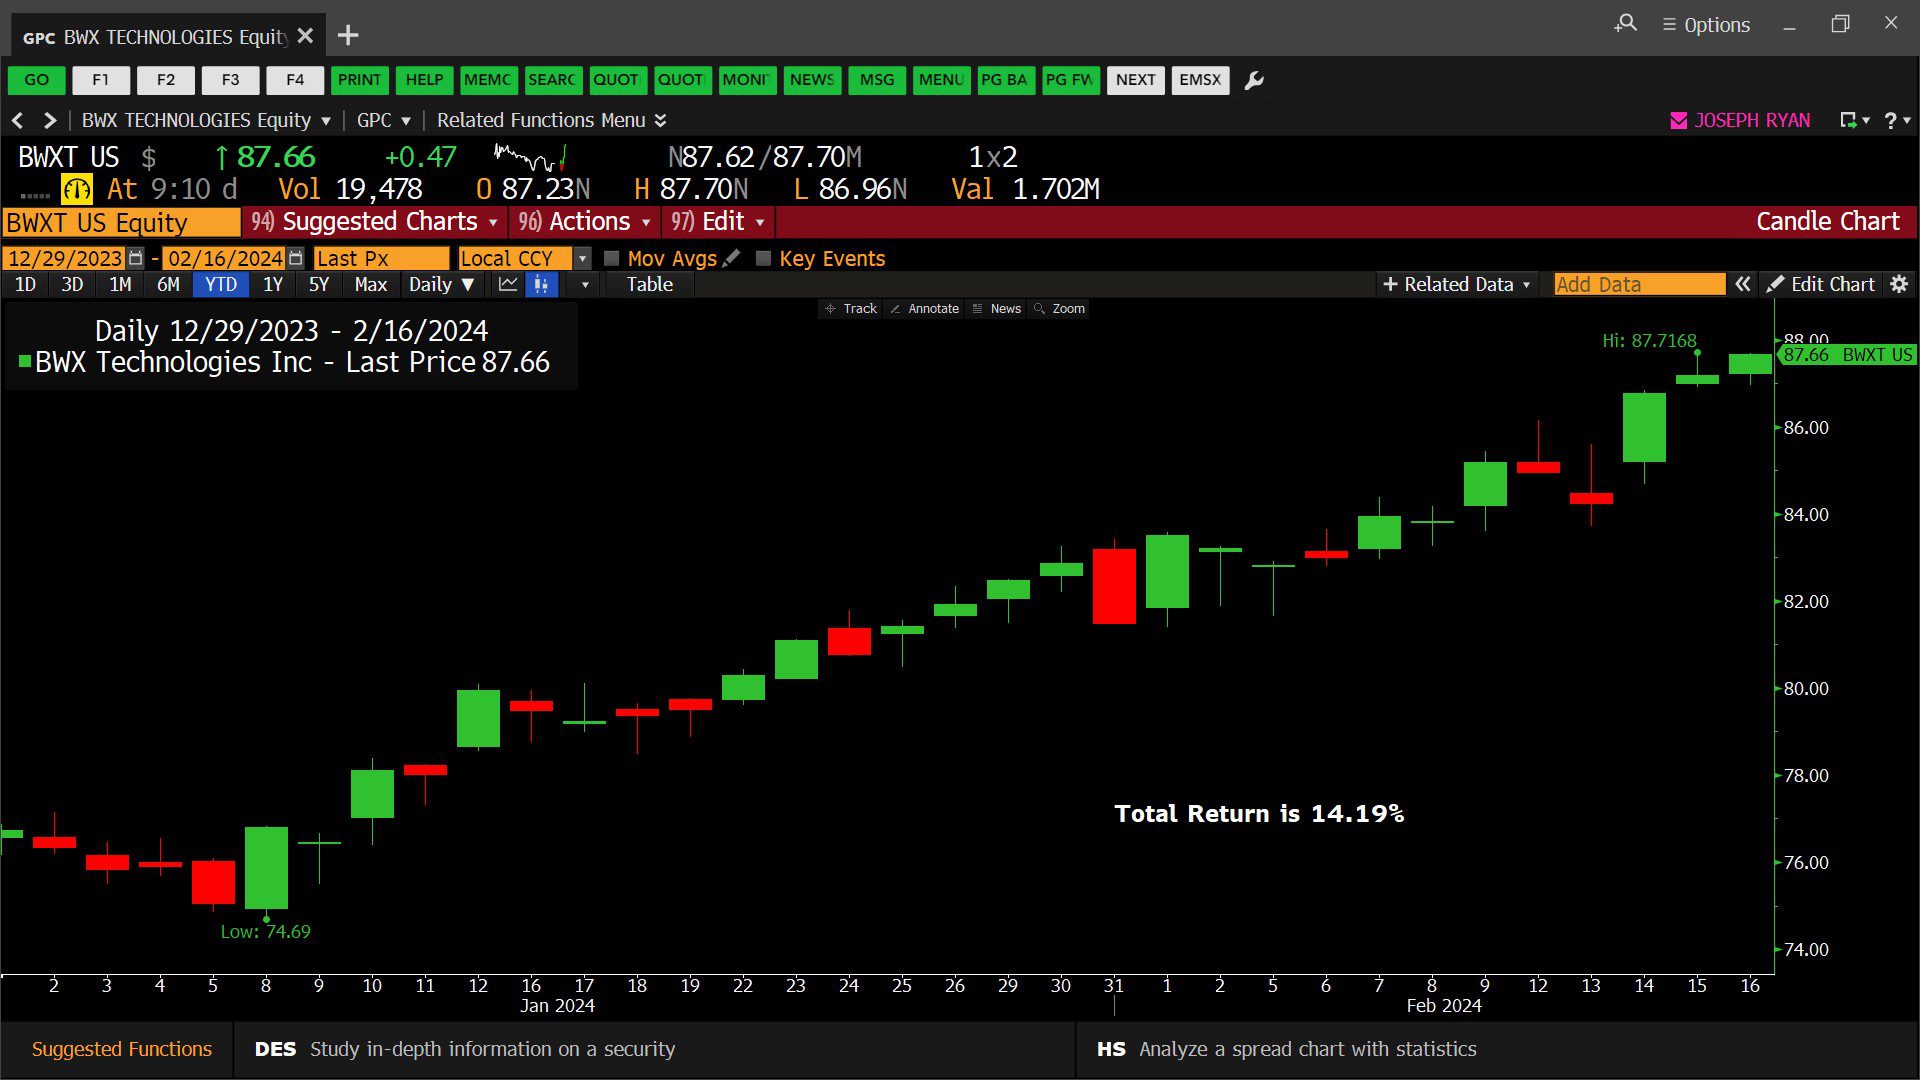This screenshot has width=1920, height=1080.
Task: Click the NEWS key
Action: point(812,80)
